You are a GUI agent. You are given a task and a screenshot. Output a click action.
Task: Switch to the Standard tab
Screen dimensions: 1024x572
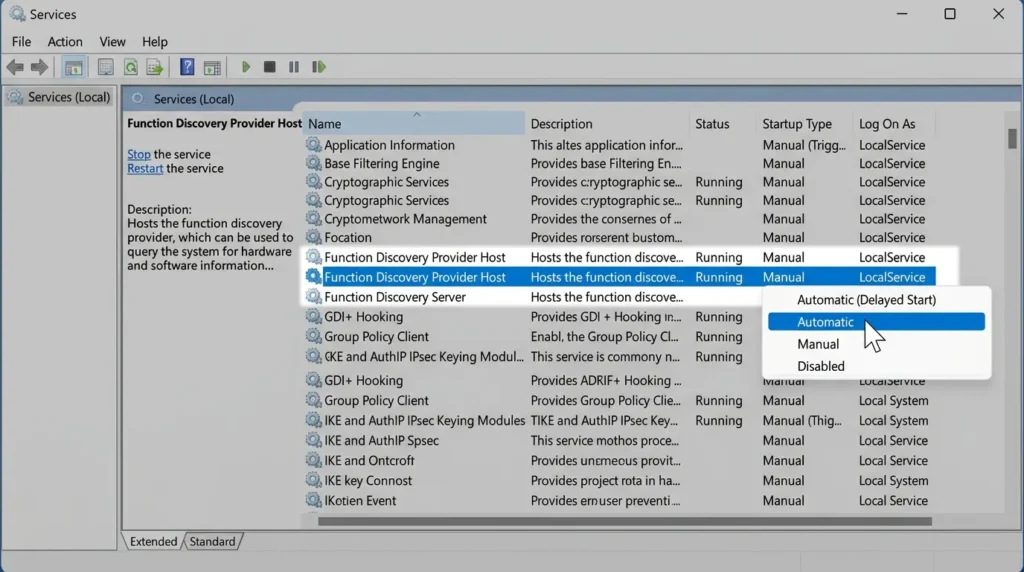pos(212,541)
